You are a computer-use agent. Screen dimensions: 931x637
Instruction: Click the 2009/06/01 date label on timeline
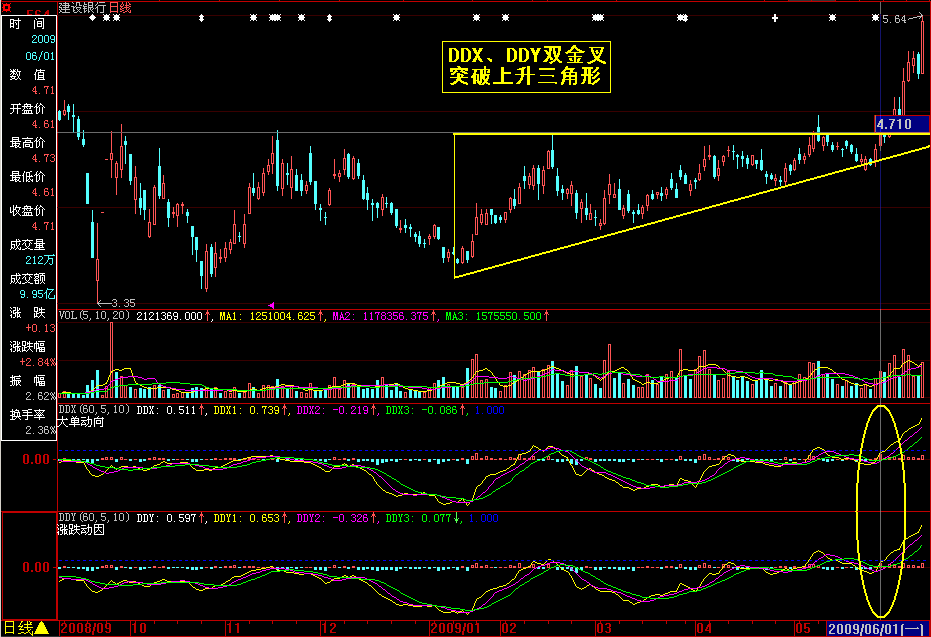876,629
